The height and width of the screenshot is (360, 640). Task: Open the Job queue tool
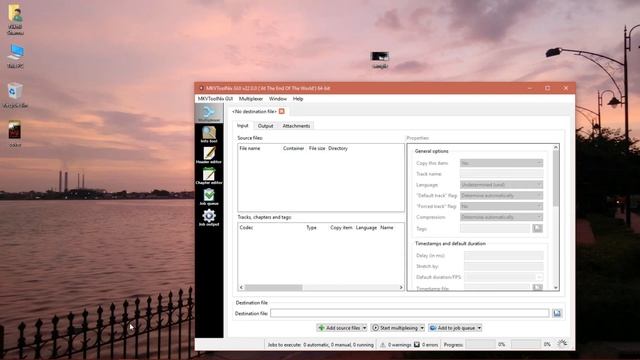(209, 196)
